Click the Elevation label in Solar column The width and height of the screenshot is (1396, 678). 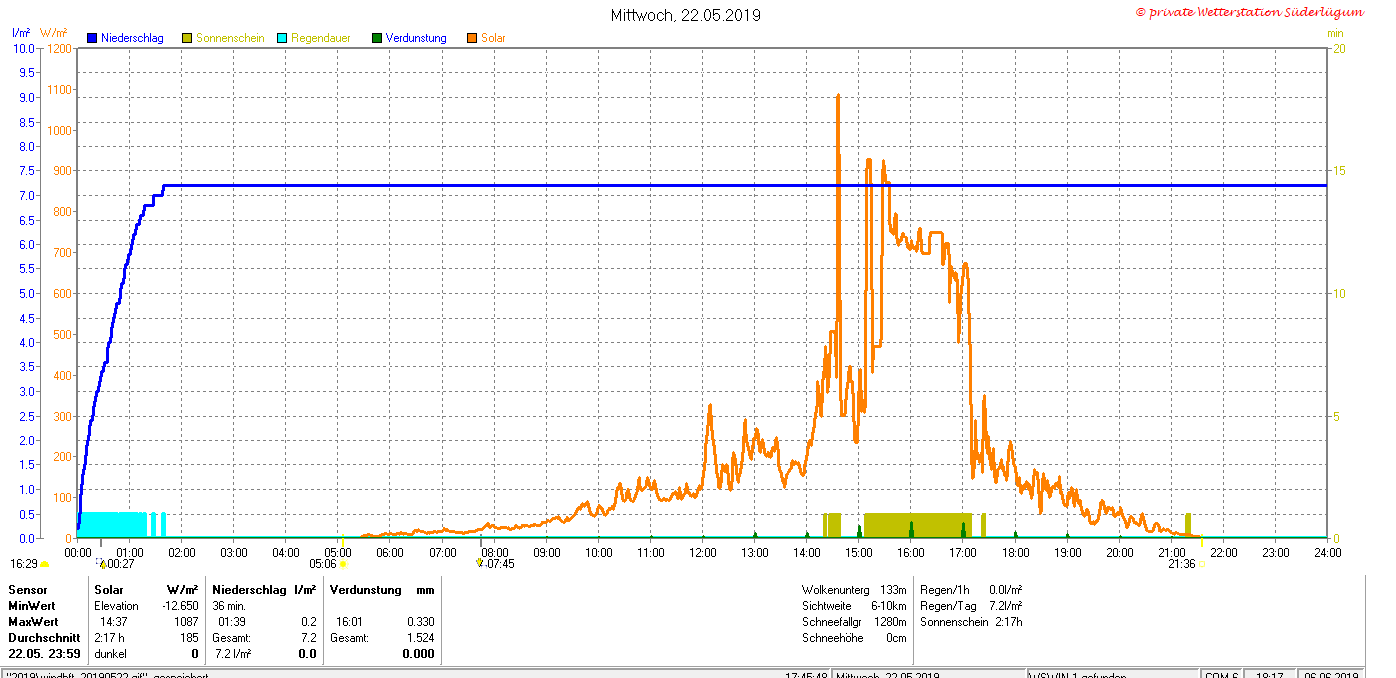(116, 606)
